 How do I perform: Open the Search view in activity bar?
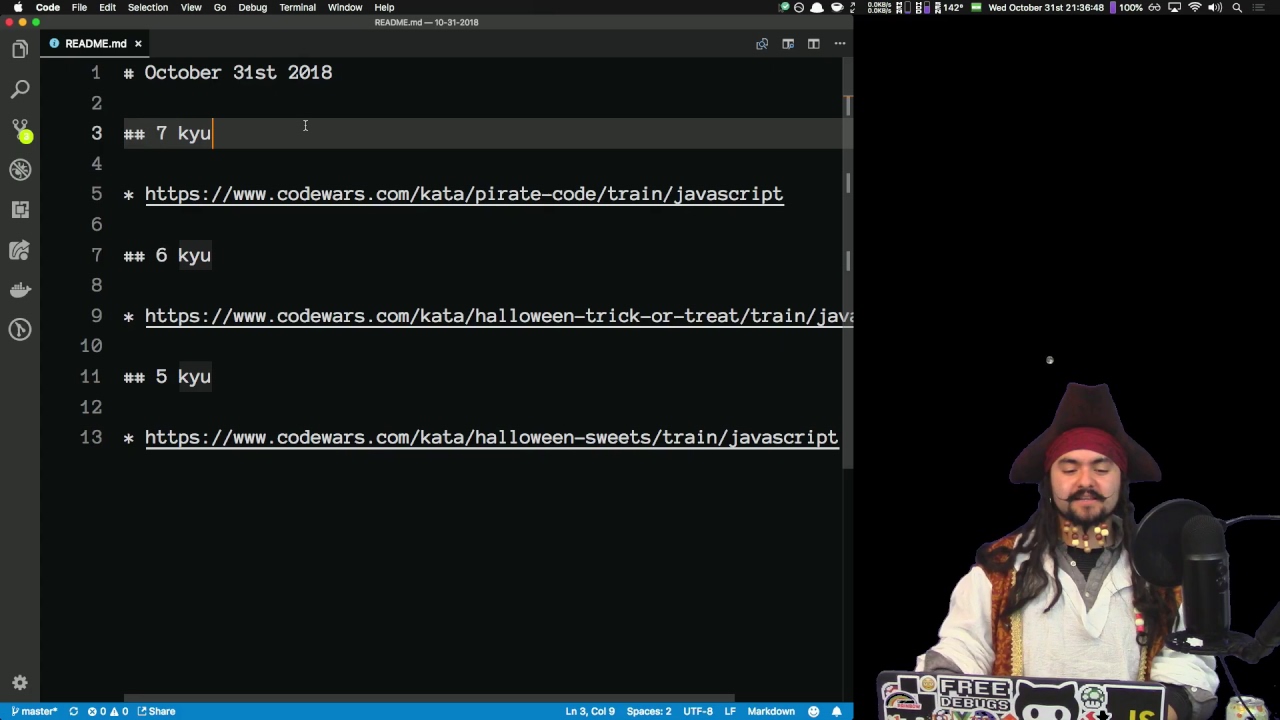[20, 90]
